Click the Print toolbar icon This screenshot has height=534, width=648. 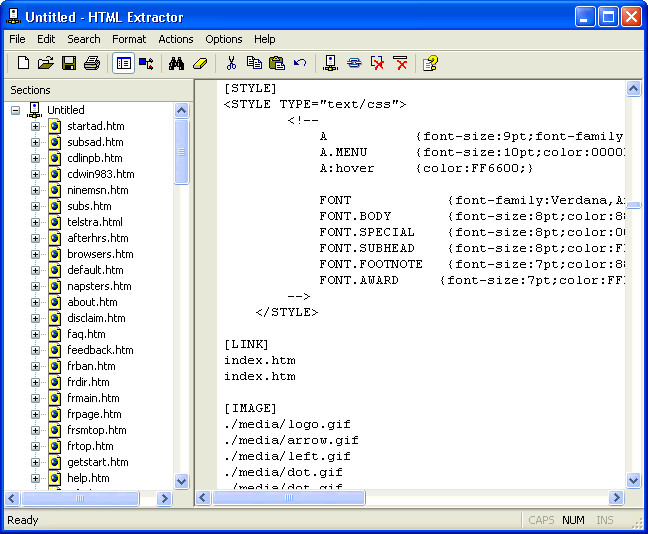coord(92,63)
